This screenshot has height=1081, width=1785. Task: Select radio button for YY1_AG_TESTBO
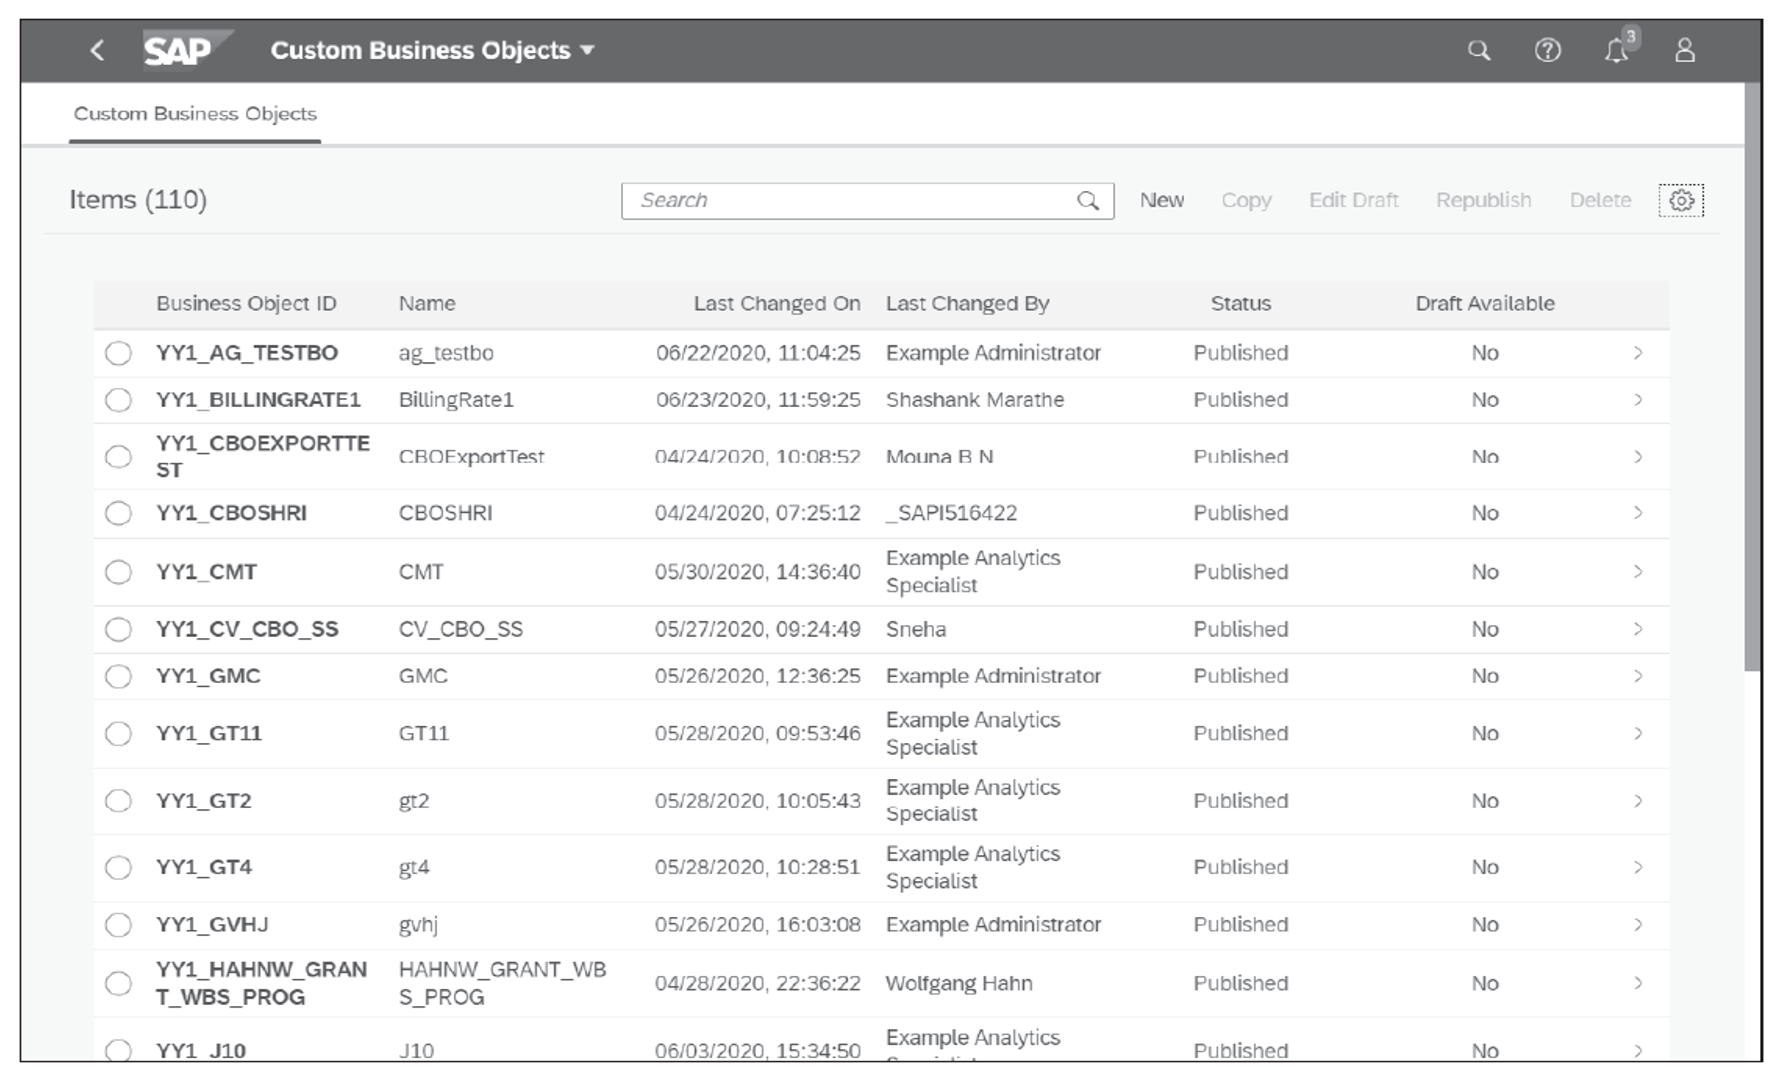(118, 353)
